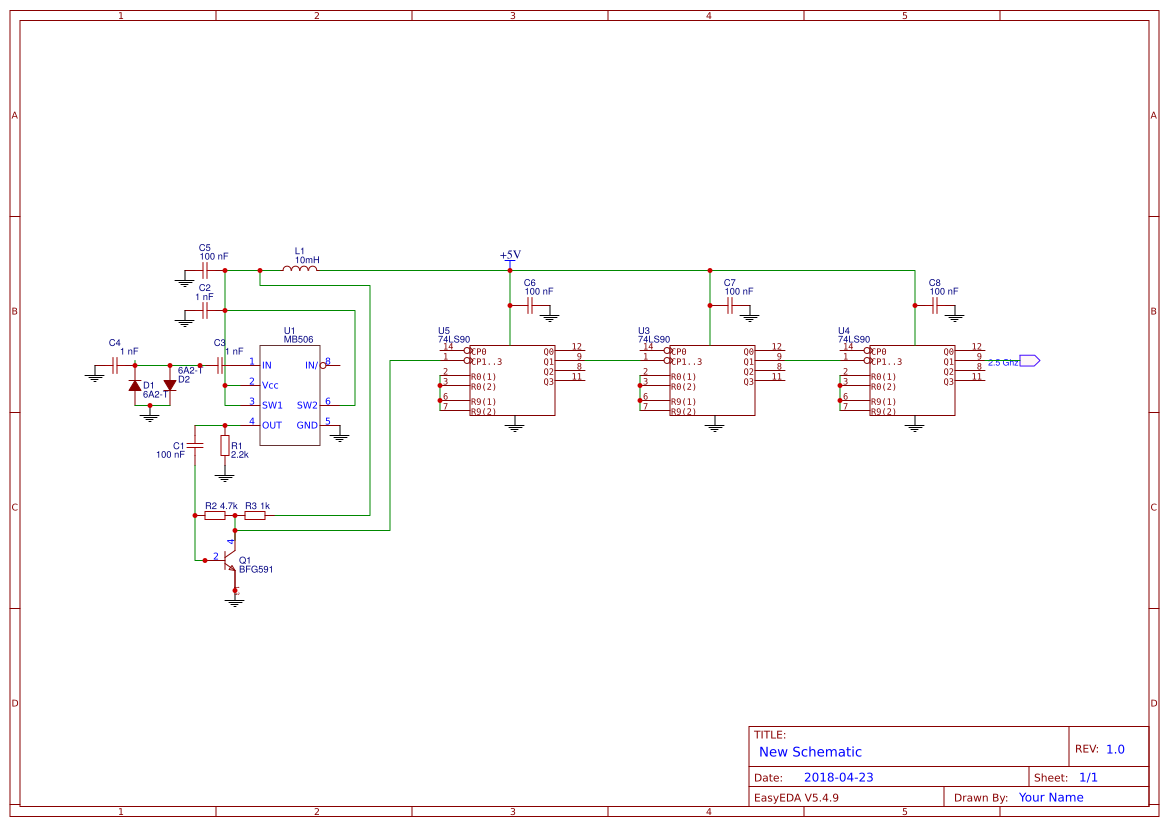Select the 6A2-T diode D1 symbol
The image size is (1169, 827).
coord(137,385)
